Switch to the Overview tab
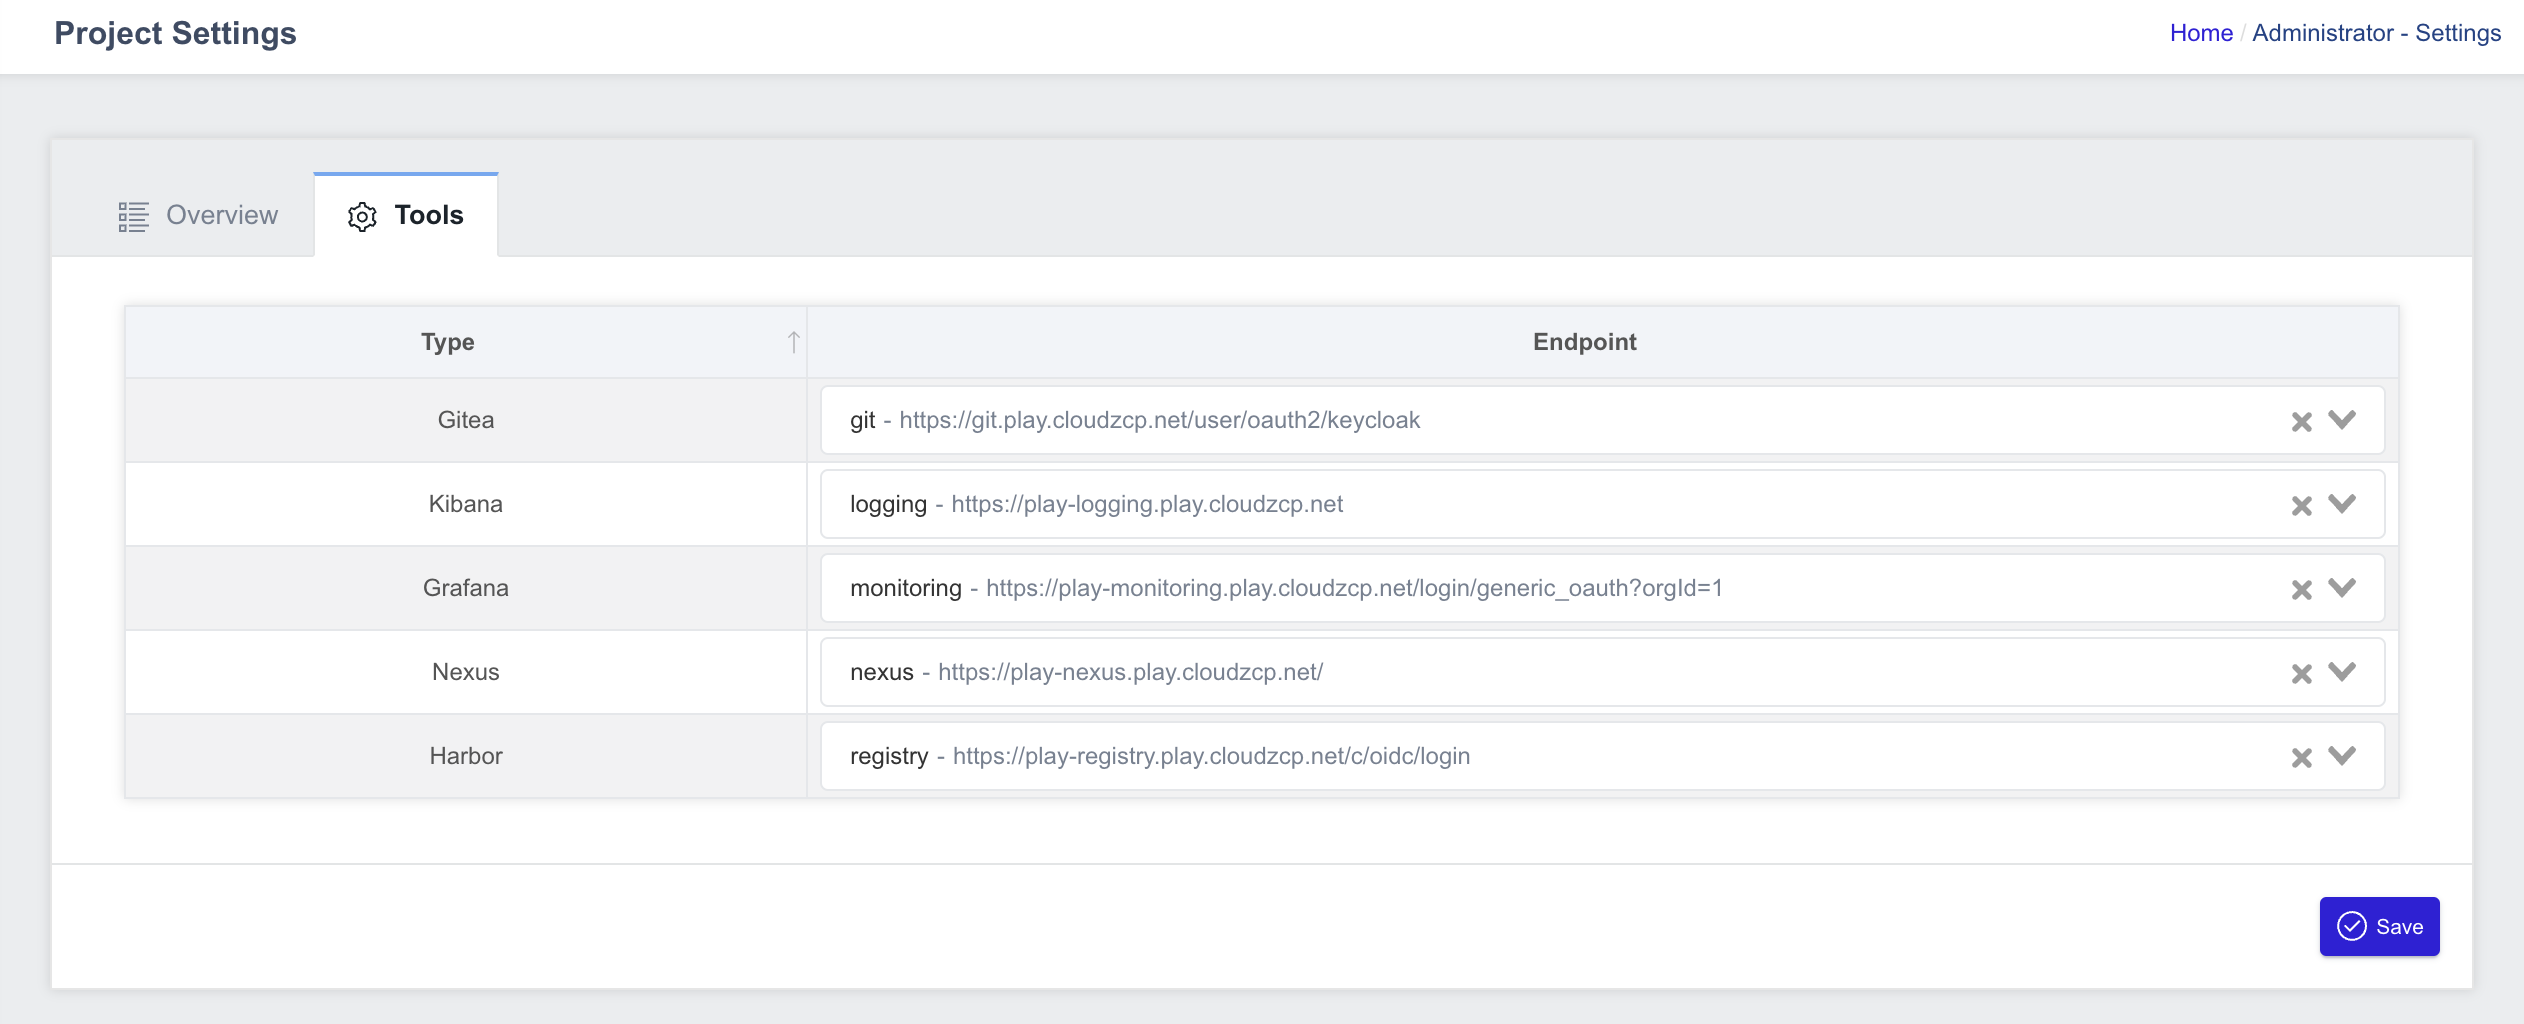Screen dimensions: 2524x1024 (198, 215)
